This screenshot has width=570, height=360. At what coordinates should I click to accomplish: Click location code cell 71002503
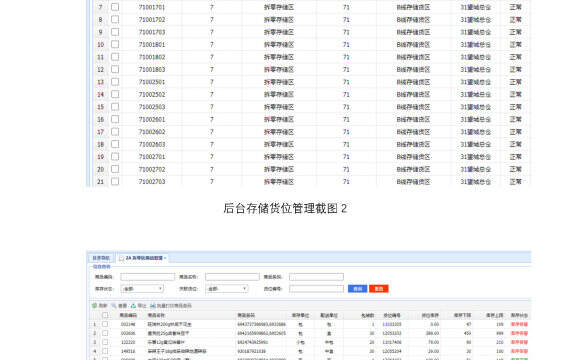(x=152, y=107)
